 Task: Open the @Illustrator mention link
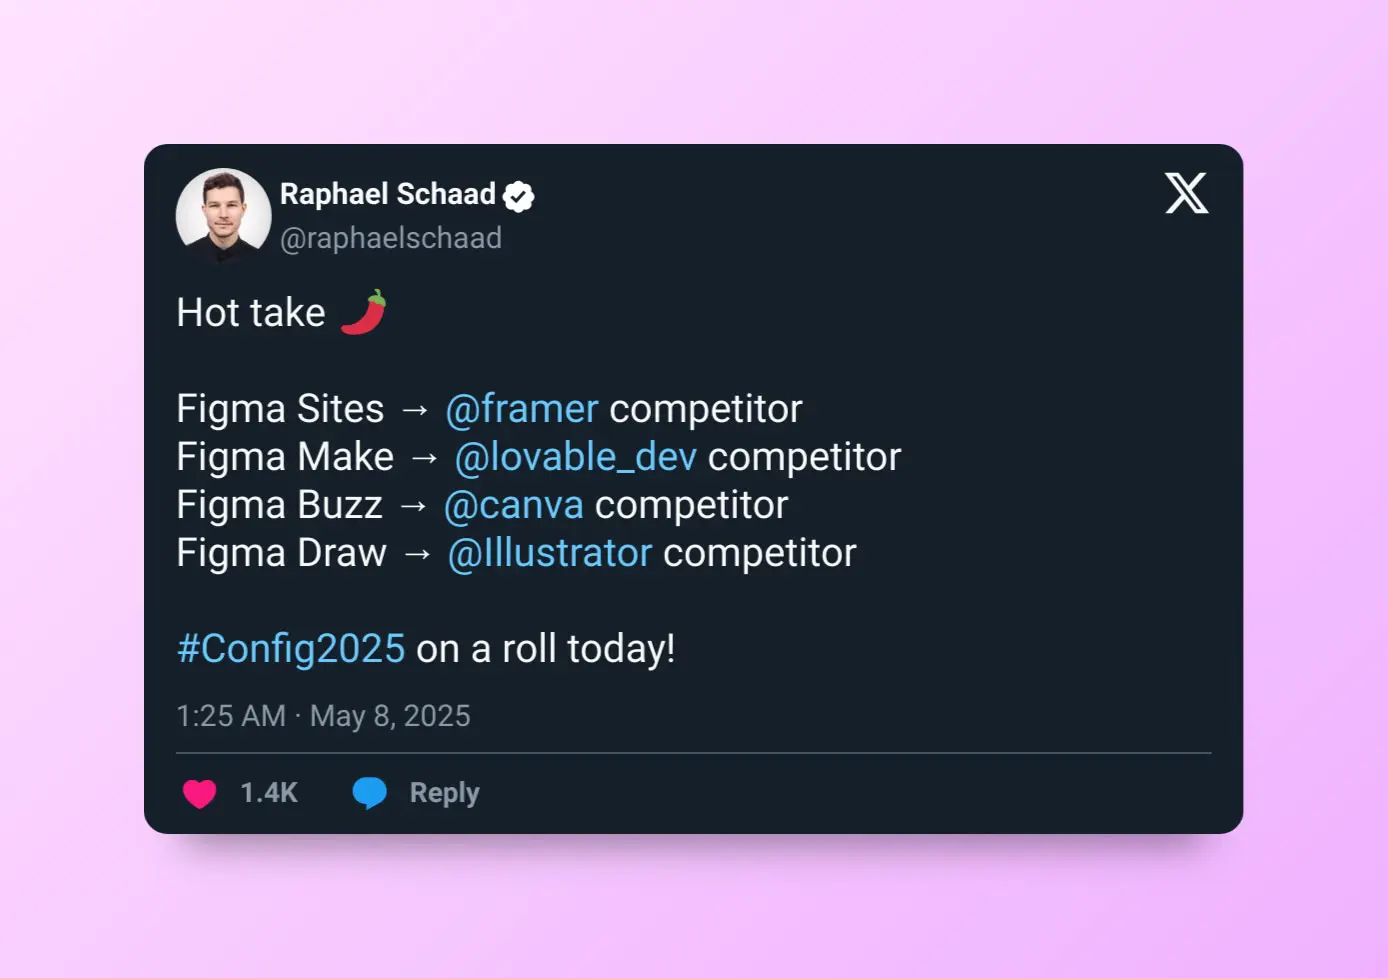(x=549, y=553)
